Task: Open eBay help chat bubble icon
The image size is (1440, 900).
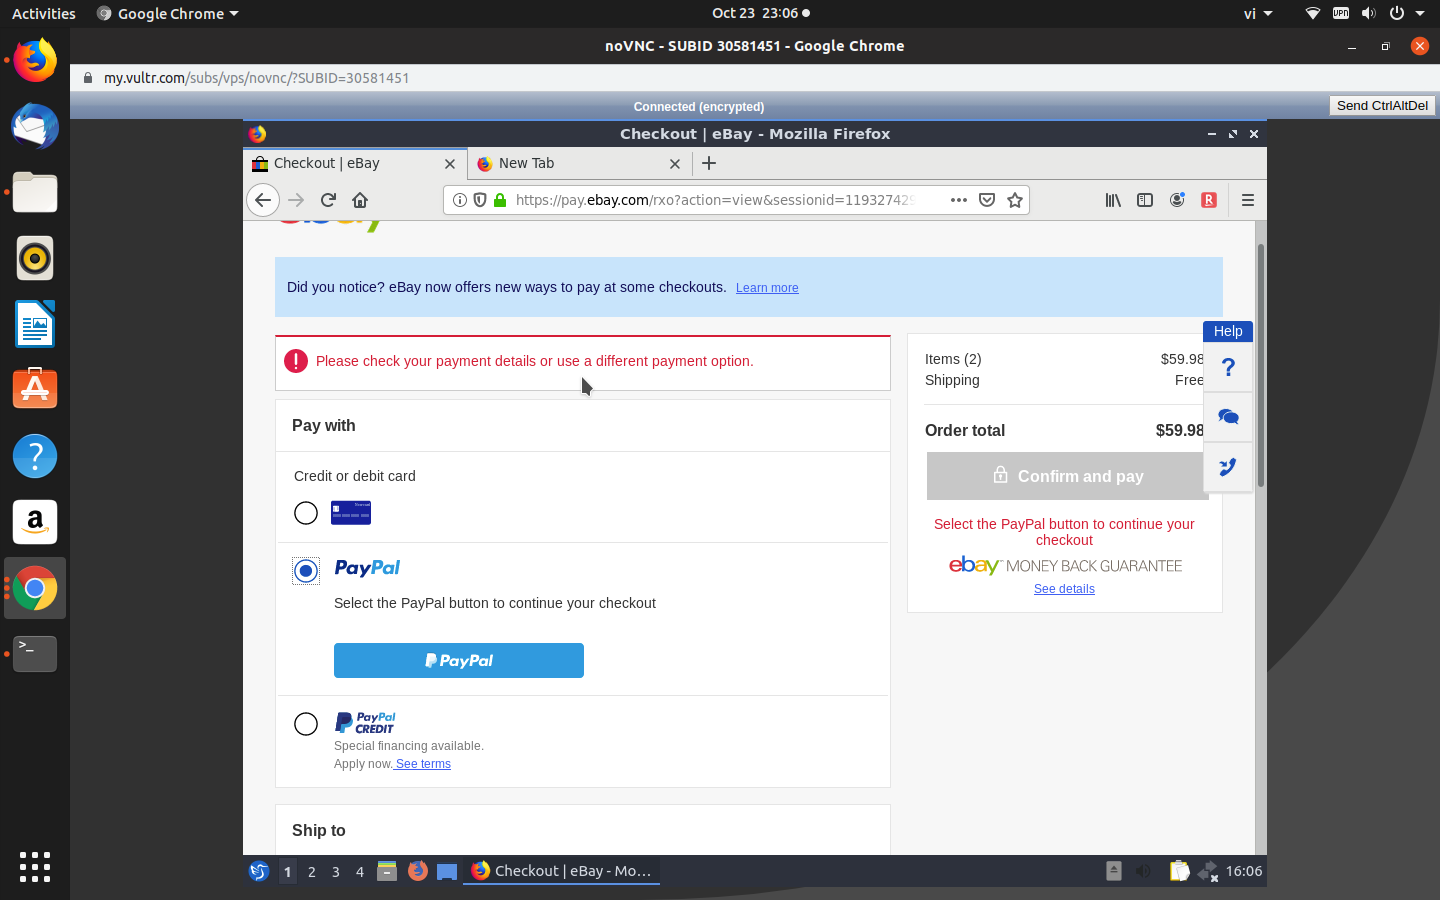Action: click(1229, 417)
